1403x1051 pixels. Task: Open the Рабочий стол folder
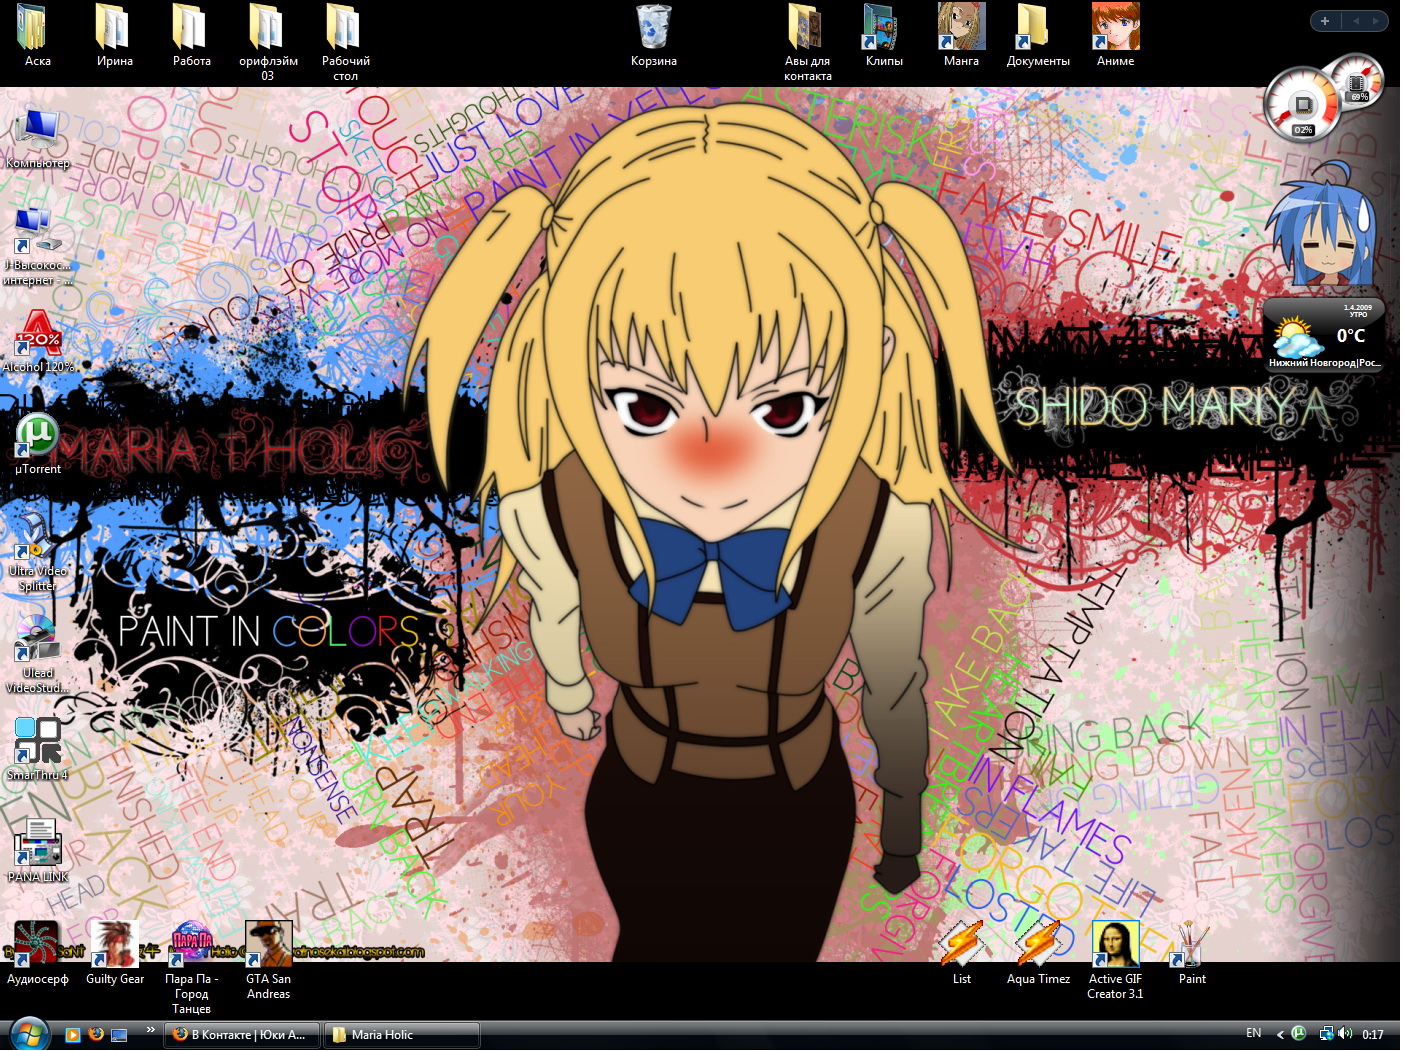(345, 42)
